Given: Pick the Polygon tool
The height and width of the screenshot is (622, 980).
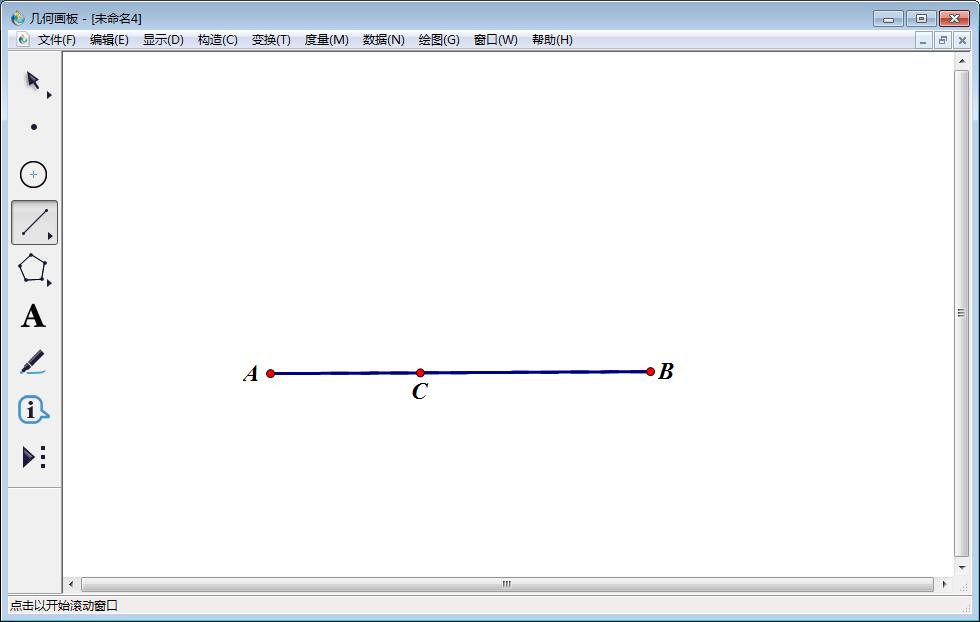Looking at the screenshot, I should pyautogui.click(x=33, y=269).
